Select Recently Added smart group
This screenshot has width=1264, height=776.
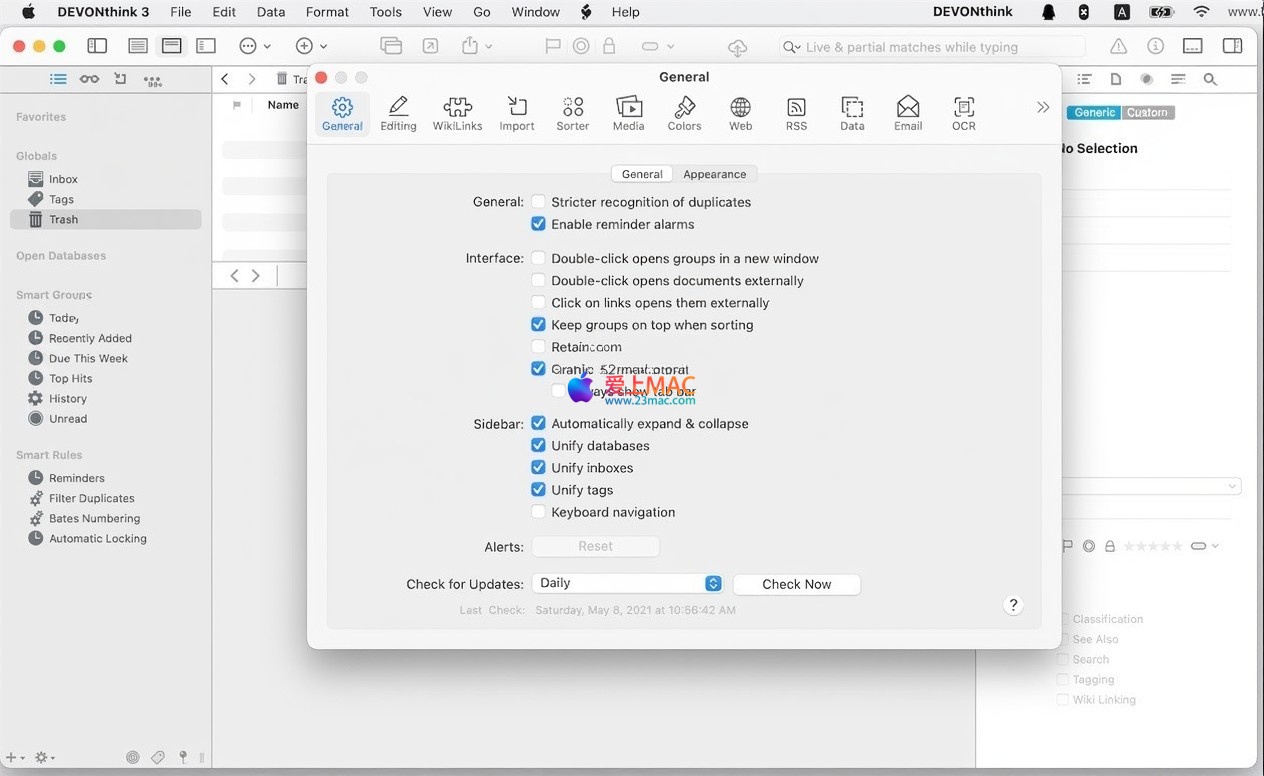pyautogui.click(x=90, y=338)
